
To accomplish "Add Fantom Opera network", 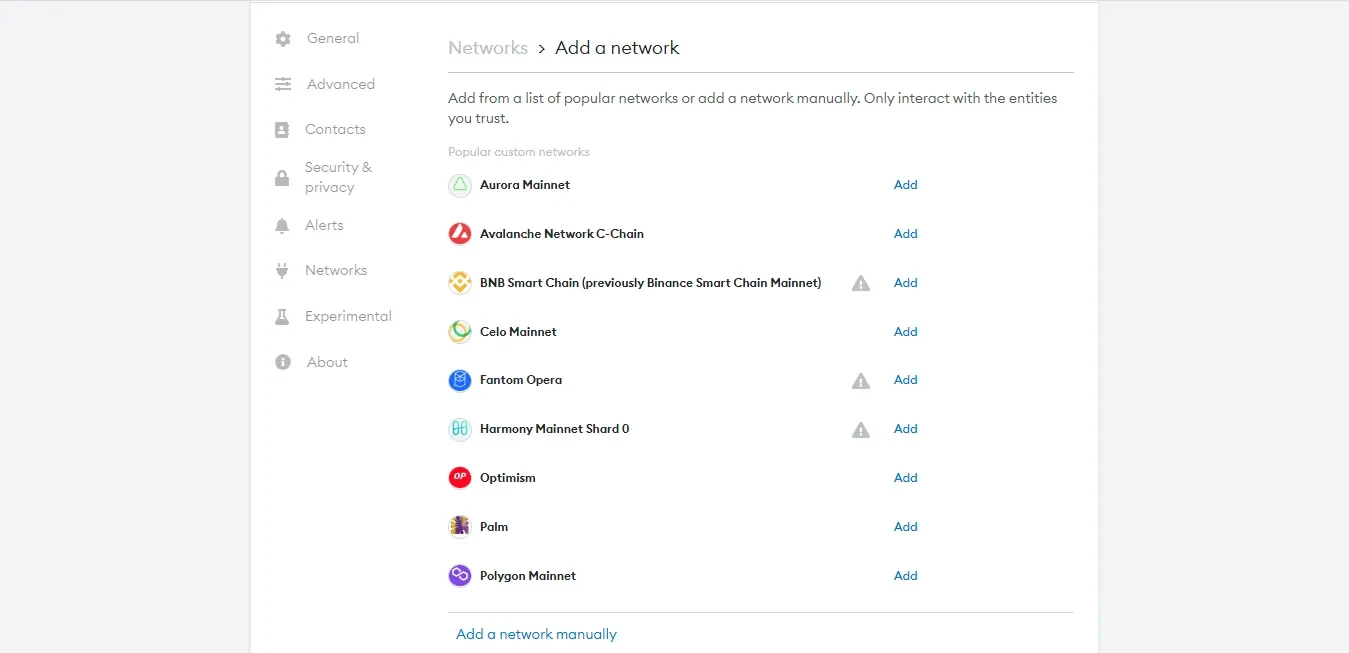I will (x=906, y=380).
